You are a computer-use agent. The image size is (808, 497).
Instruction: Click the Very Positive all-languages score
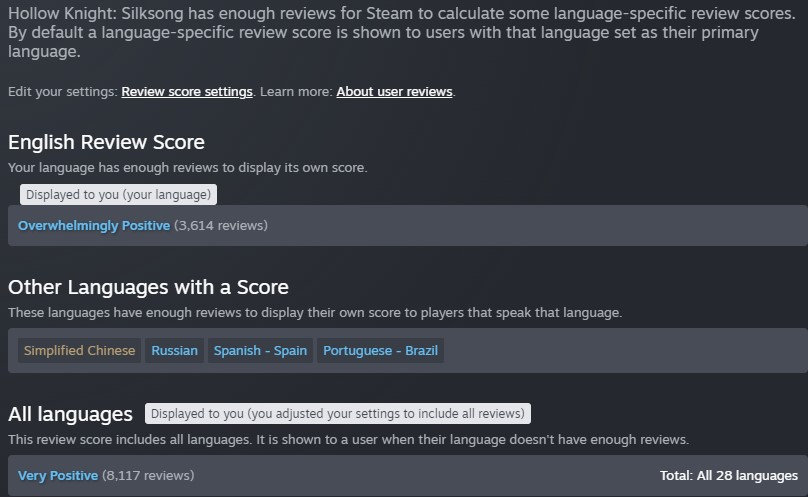tap(58, 476)
